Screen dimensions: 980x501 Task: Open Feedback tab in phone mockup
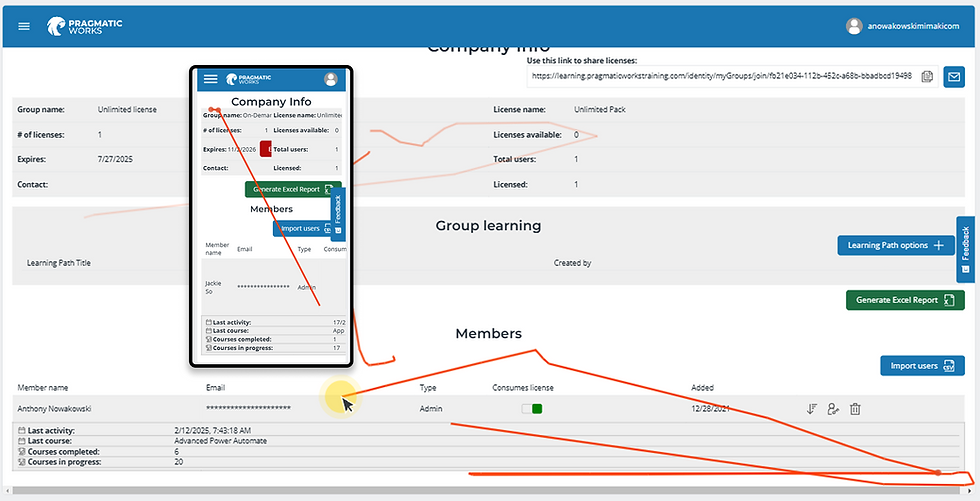[x=338, y=214]
